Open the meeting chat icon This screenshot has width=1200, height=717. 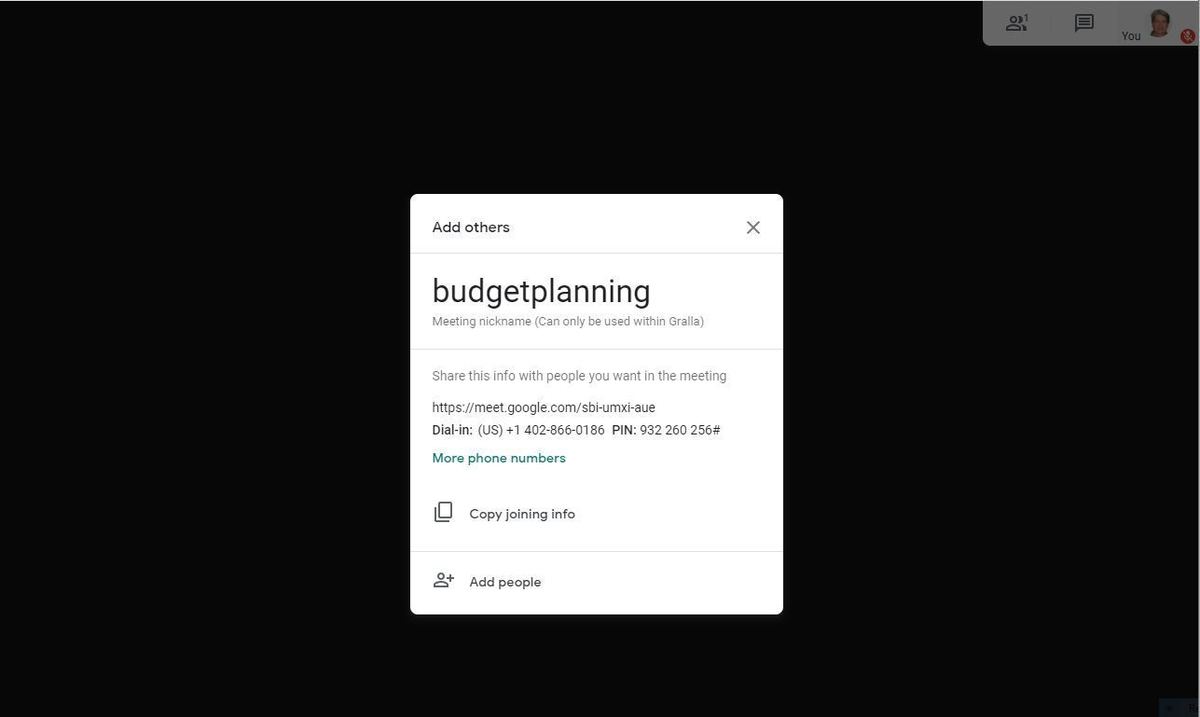point(1084,23)
